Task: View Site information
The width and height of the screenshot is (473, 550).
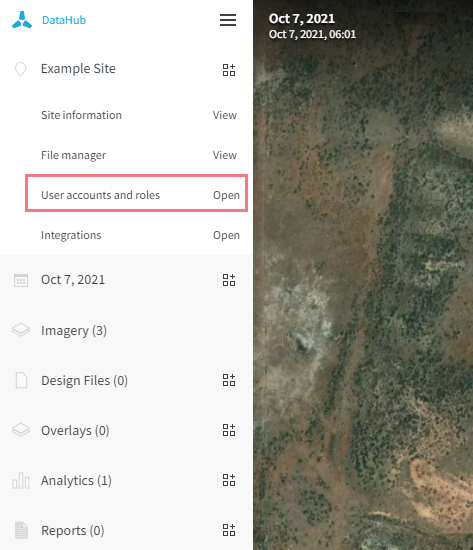Action: pos(225,115)
